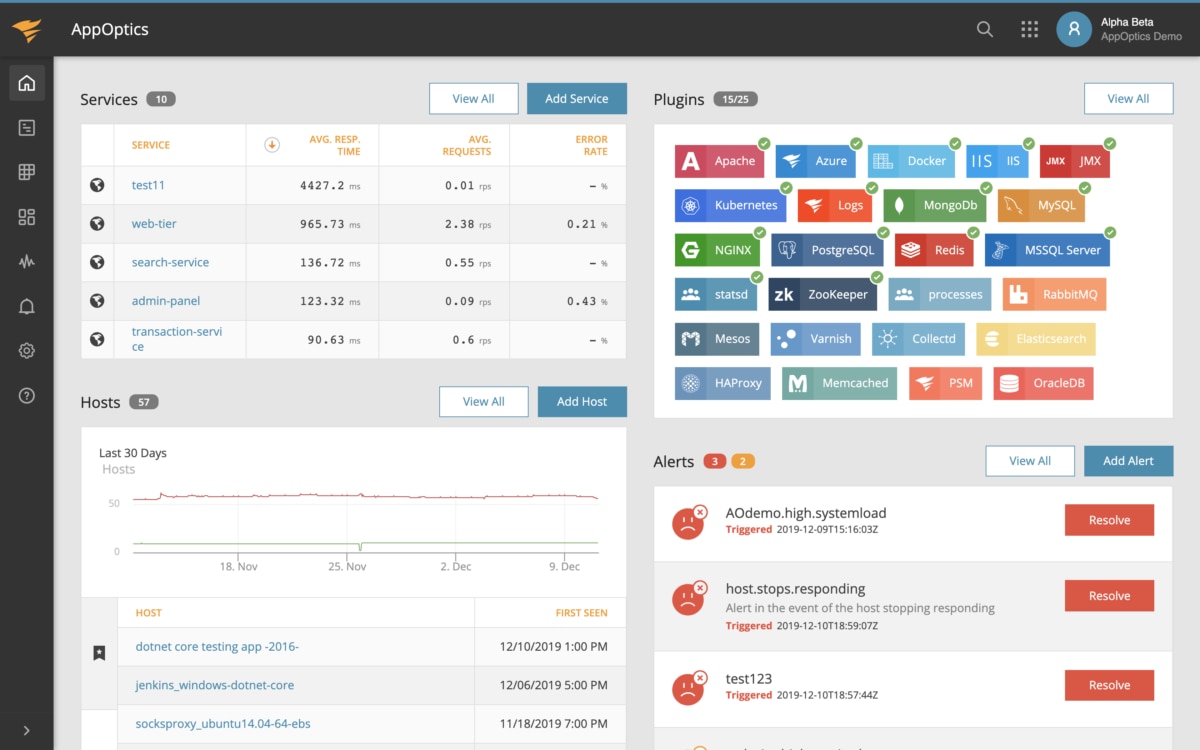
Task: Open the activity pulse icon in sidebar
Action: [x=26, y=261]
